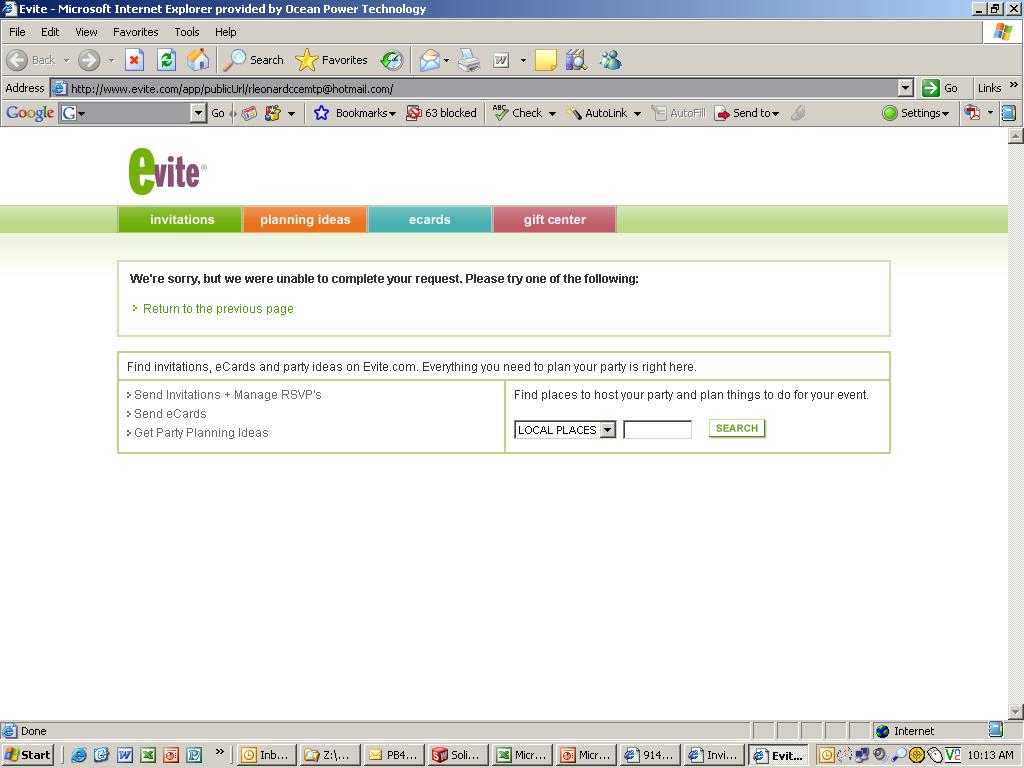Screen dimensions: 1024x768
Task: Open the Edit menu
Action: (50, 32)
